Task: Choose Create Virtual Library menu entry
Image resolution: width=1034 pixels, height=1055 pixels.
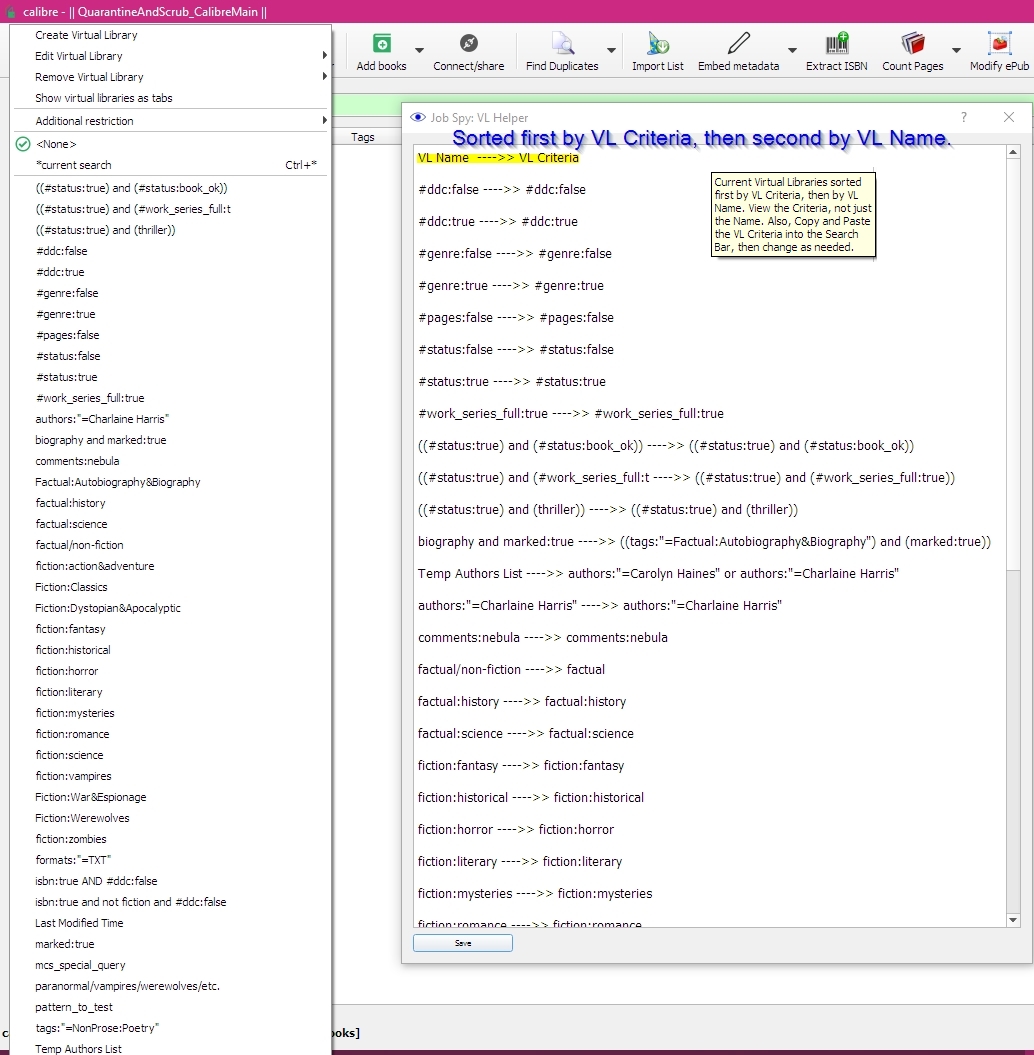Action: (171, 35)
